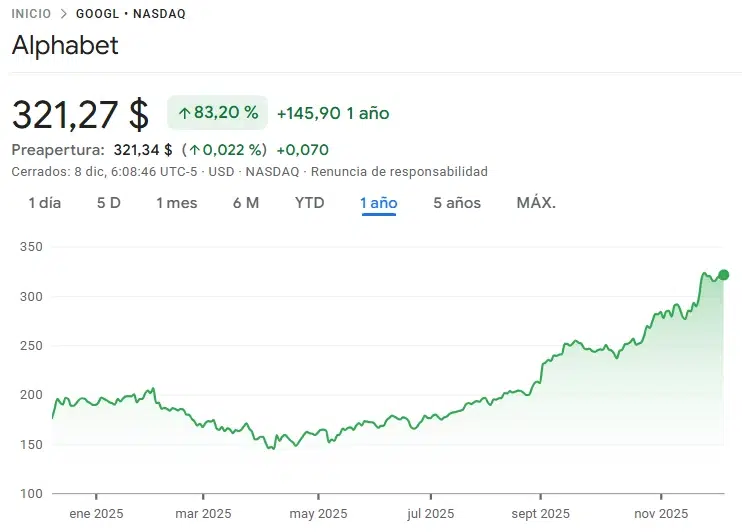
Task: Select the 1 día time range tab
Action: pos(44,203)
